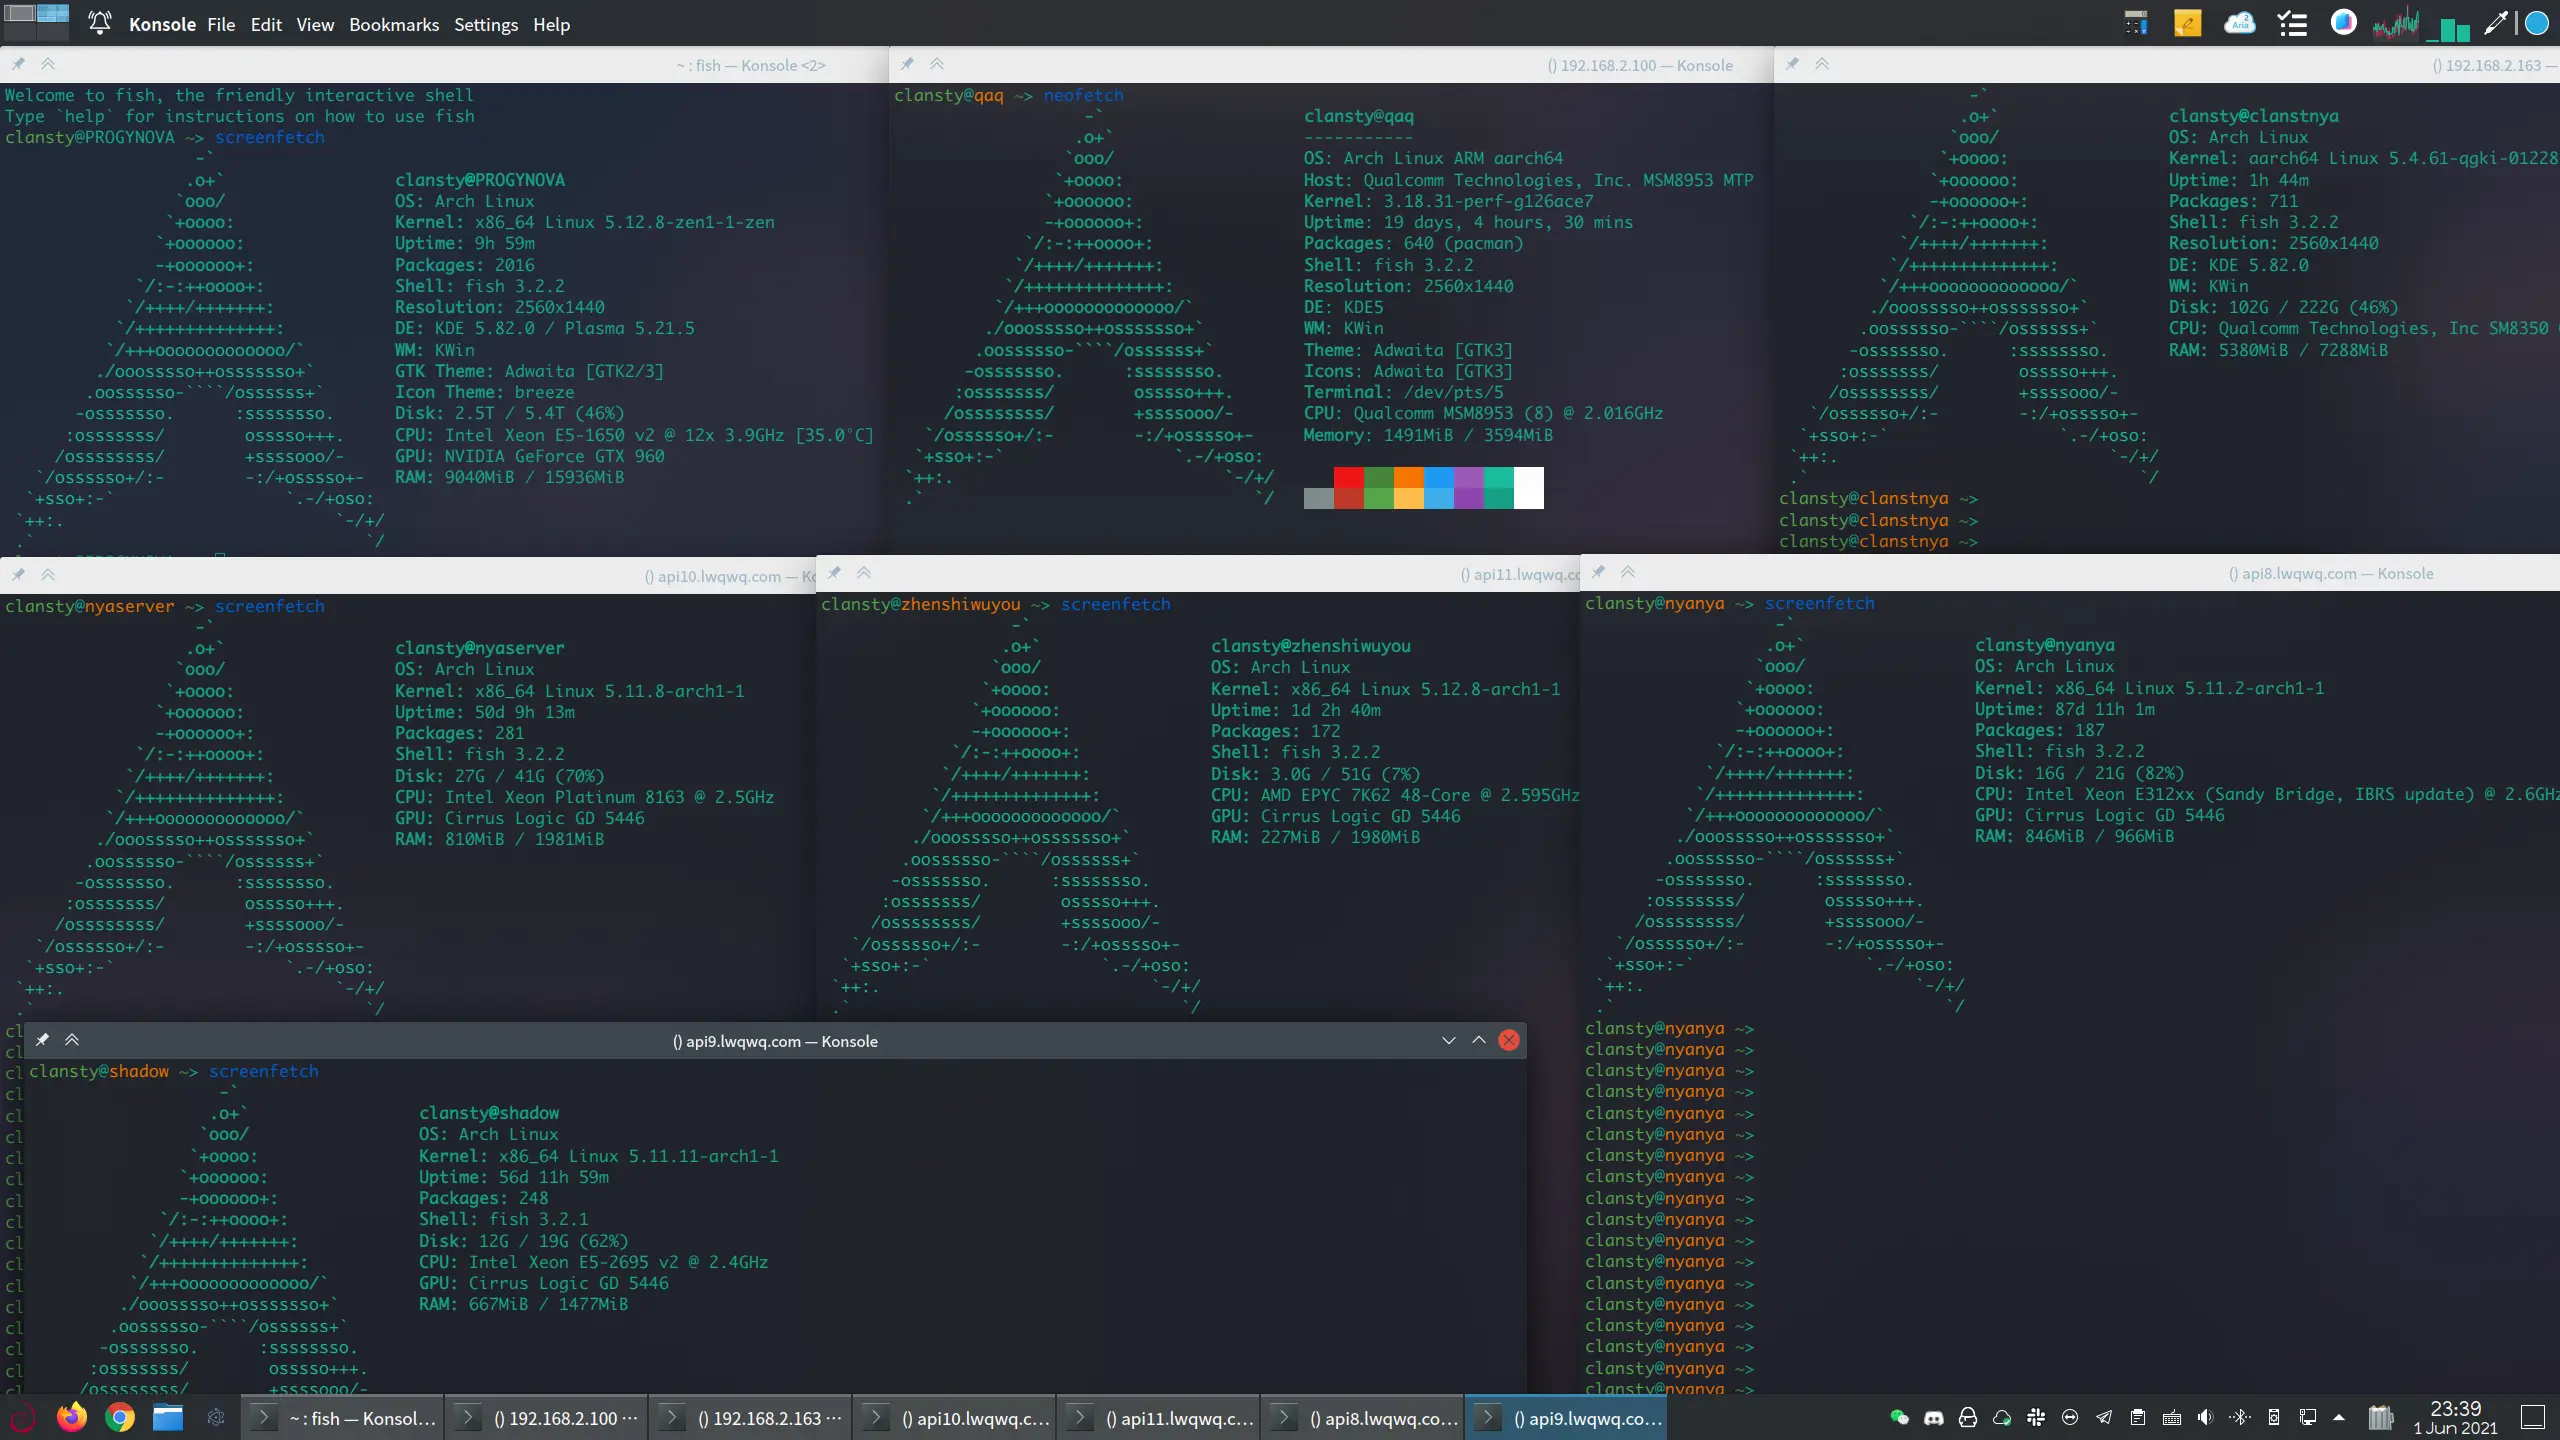This screenshot has width=2560, height=1440.
Task: Open the dropdown arrow on the api9 titlebar
Action: [x=1449, y=1040]
